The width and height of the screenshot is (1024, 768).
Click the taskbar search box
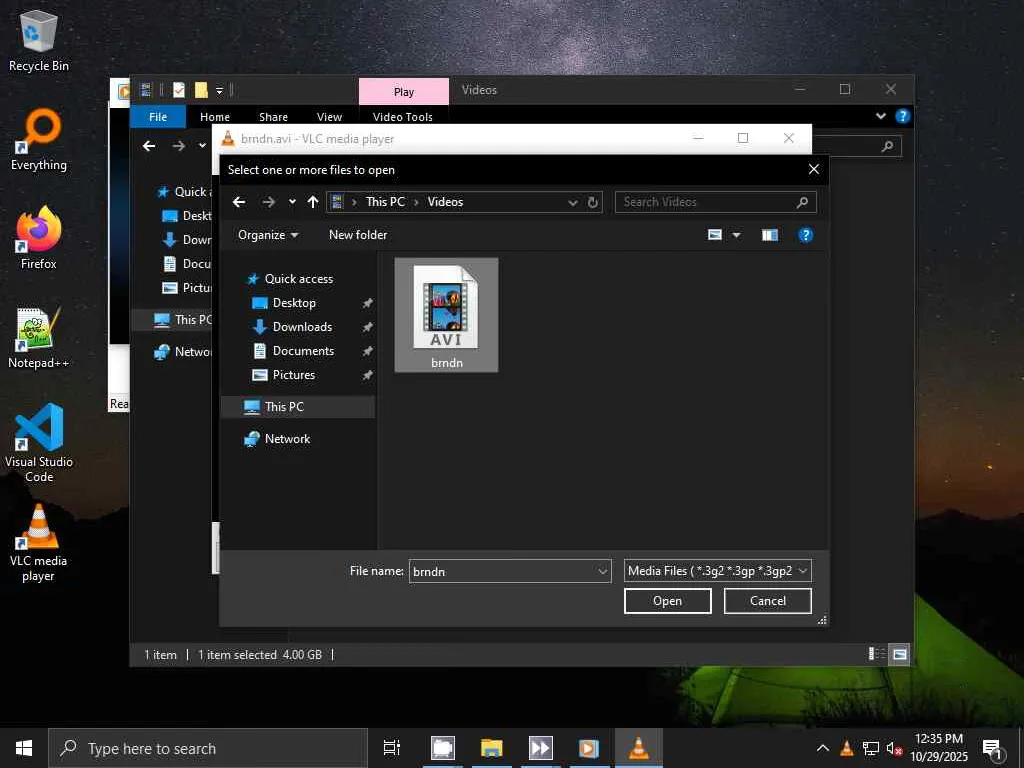point(208,748)
